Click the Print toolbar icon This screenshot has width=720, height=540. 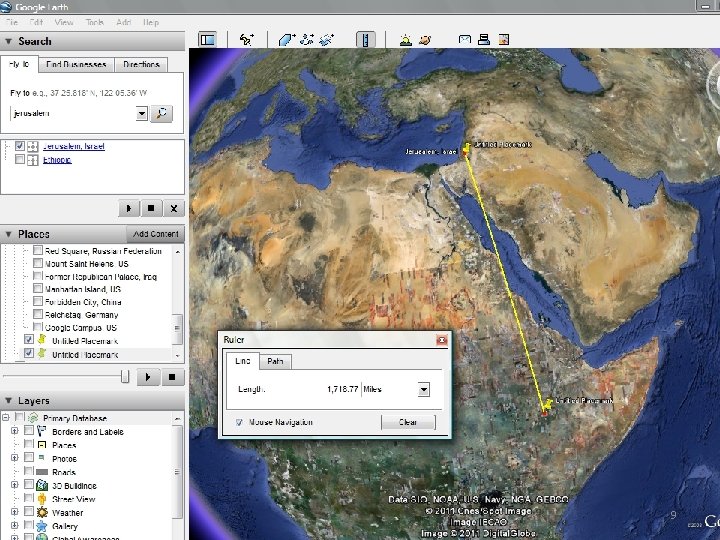click(484, 40)
